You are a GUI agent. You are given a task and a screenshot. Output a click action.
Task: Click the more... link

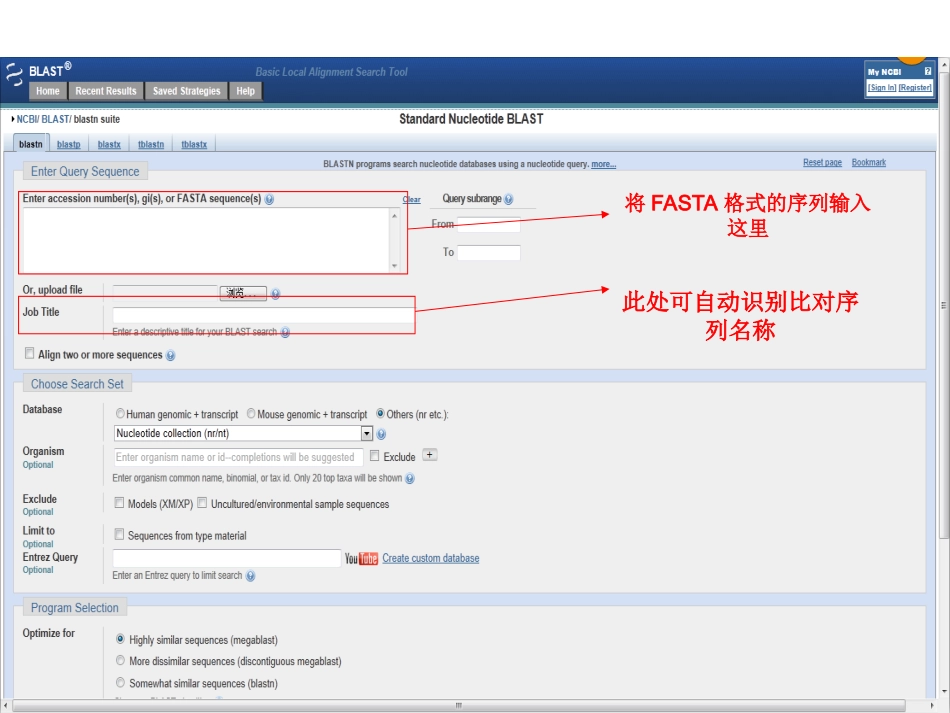click(x=603, y=164)
